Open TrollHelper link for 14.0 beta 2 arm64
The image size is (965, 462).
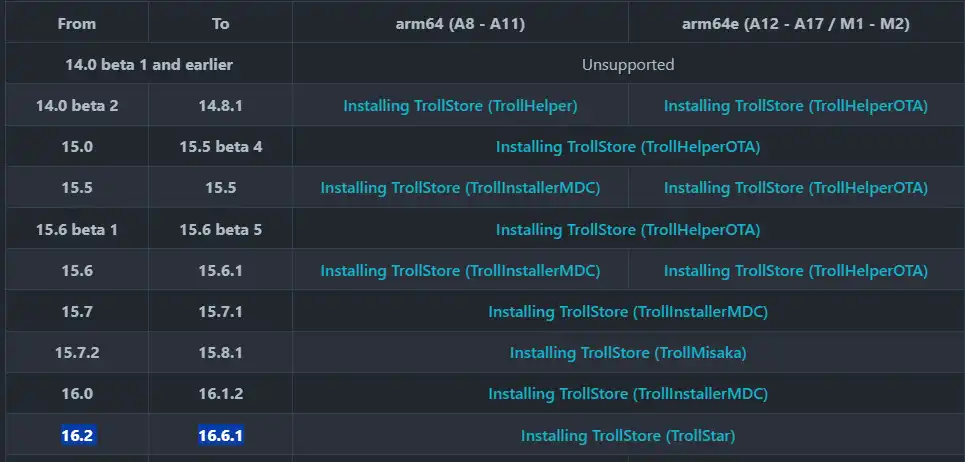point(460,106)
